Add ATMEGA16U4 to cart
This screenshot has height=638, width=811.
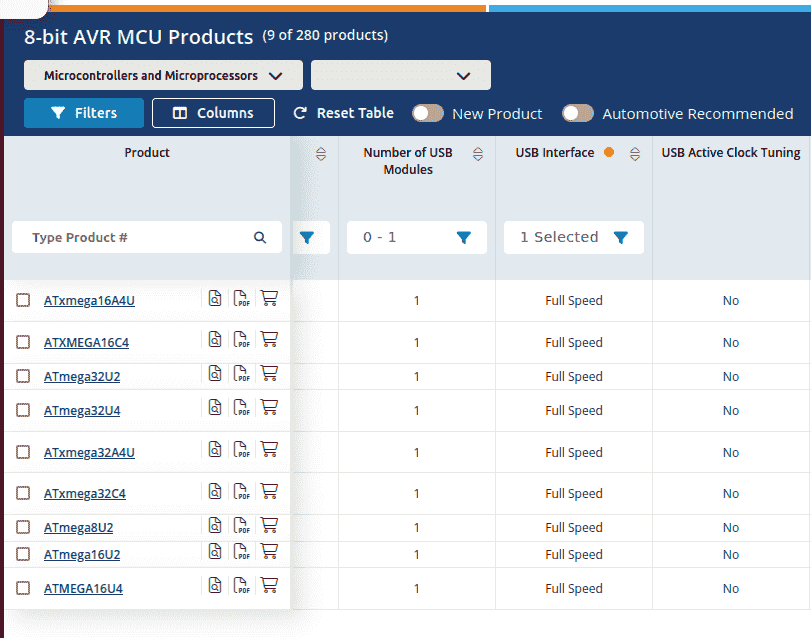(269, 586)
